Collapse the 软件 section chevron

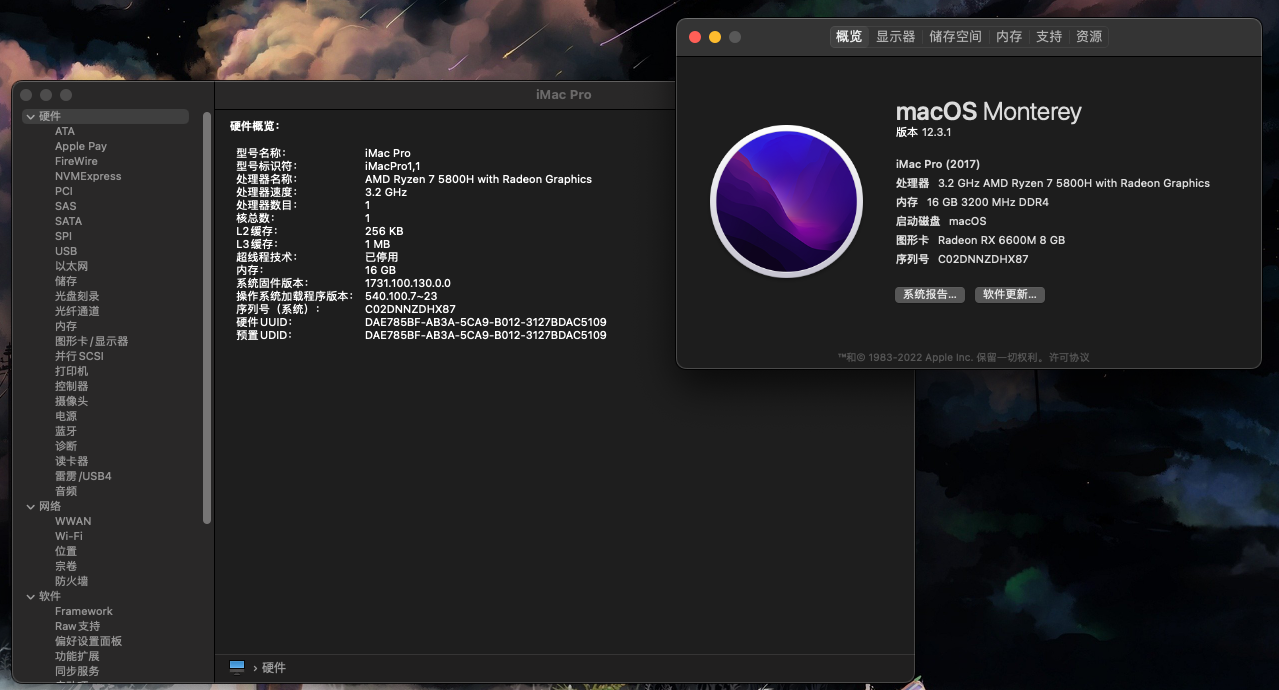30,597
